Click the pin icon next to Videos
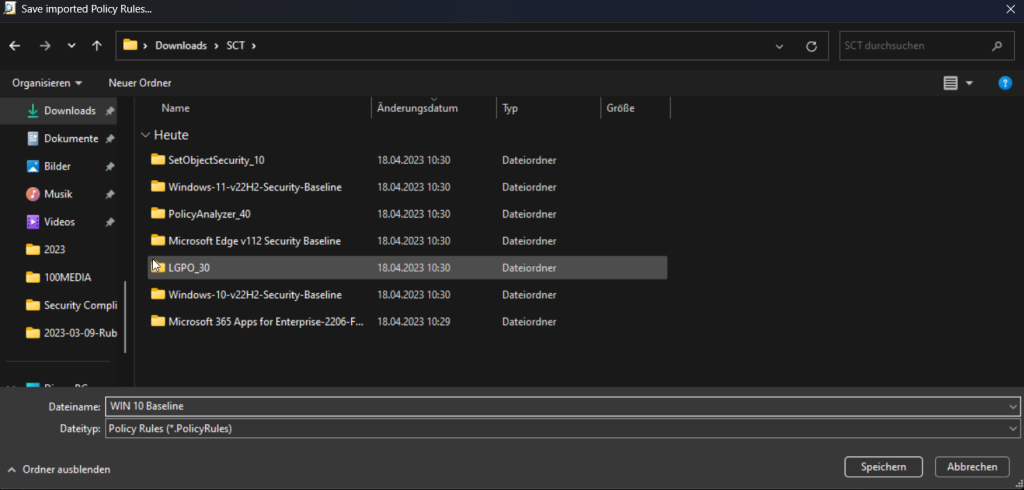Screen dimensions: 1024x490 (110, 222)
